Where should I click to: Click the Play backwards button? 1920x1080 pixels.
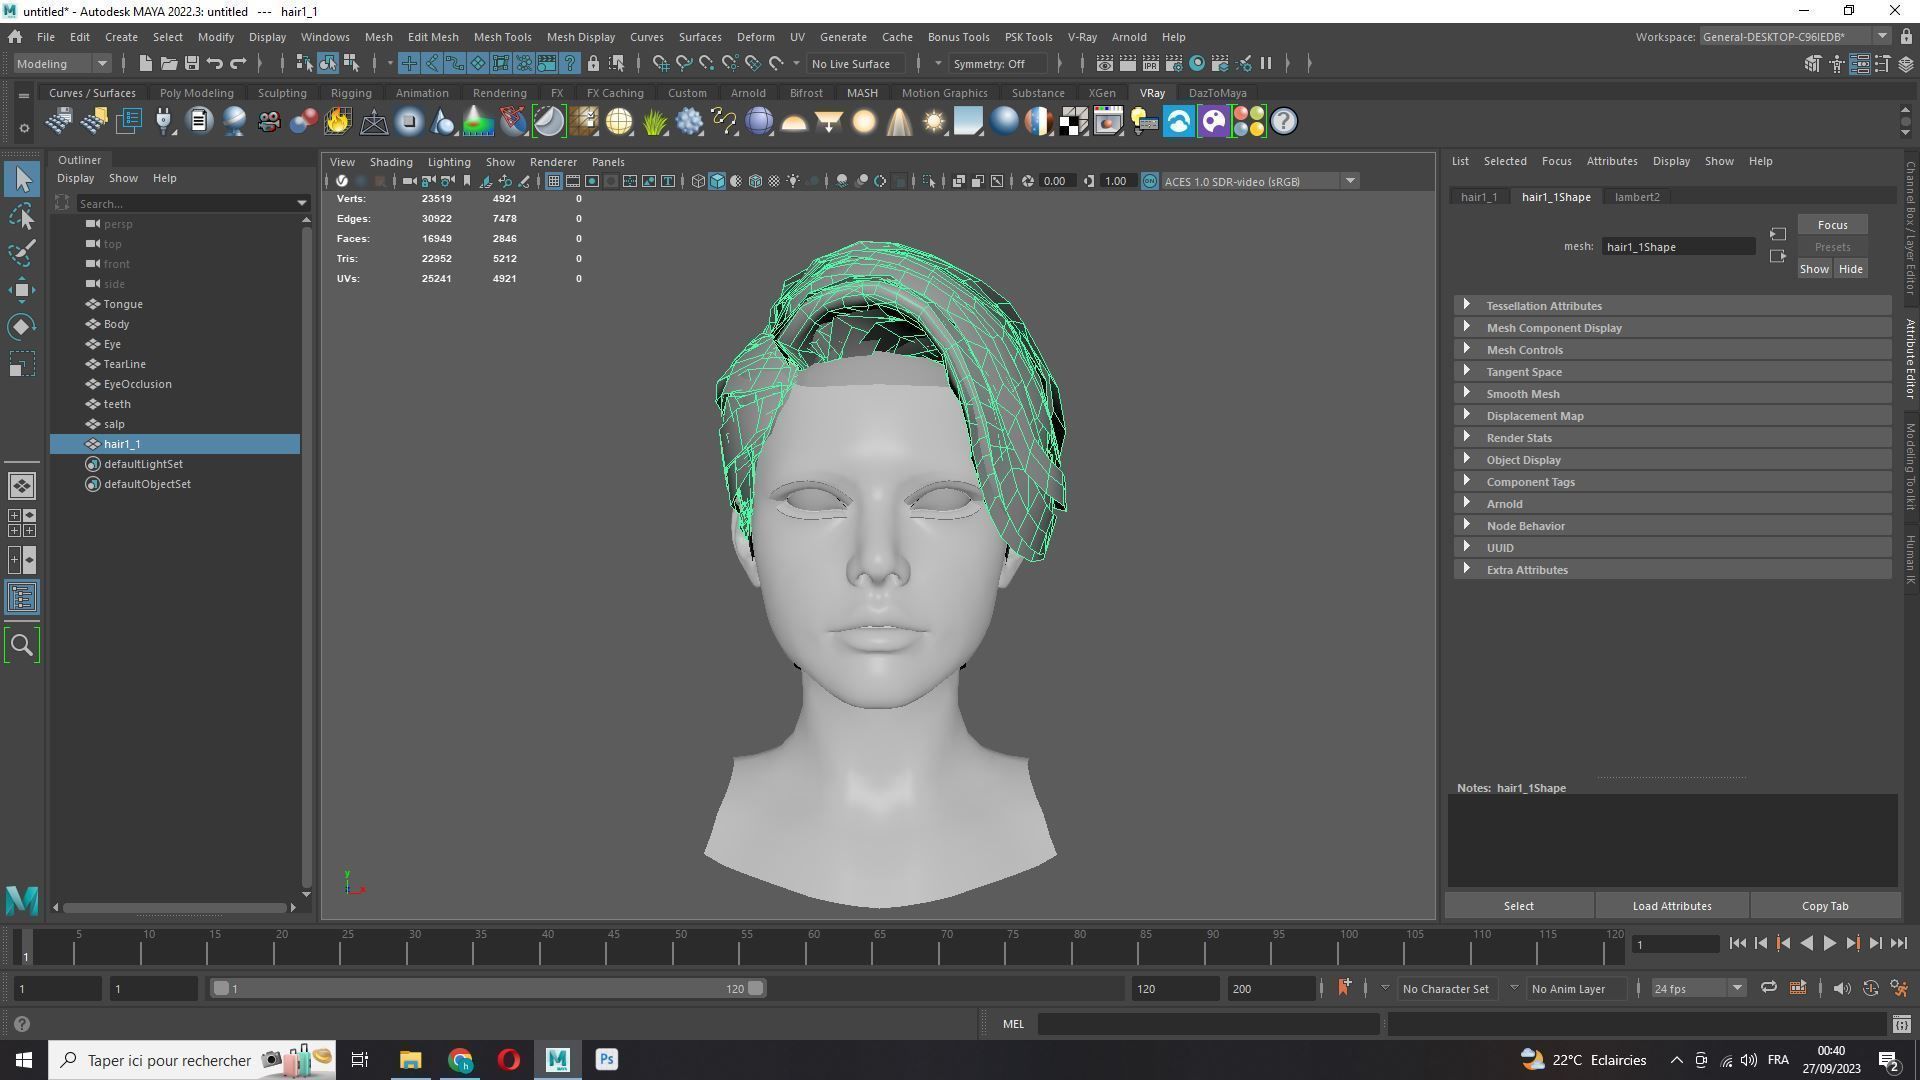click(1806, 943)
